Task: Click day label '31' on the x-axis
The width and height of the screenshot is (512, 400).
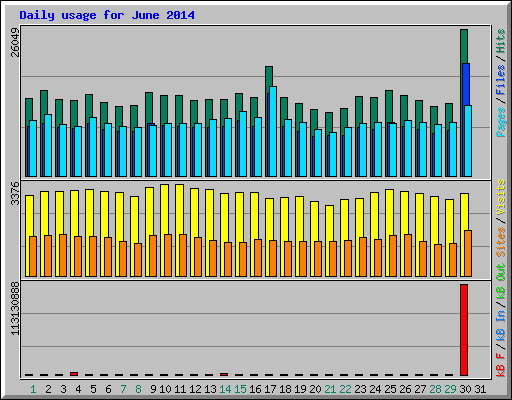Action: pos(480,389)
